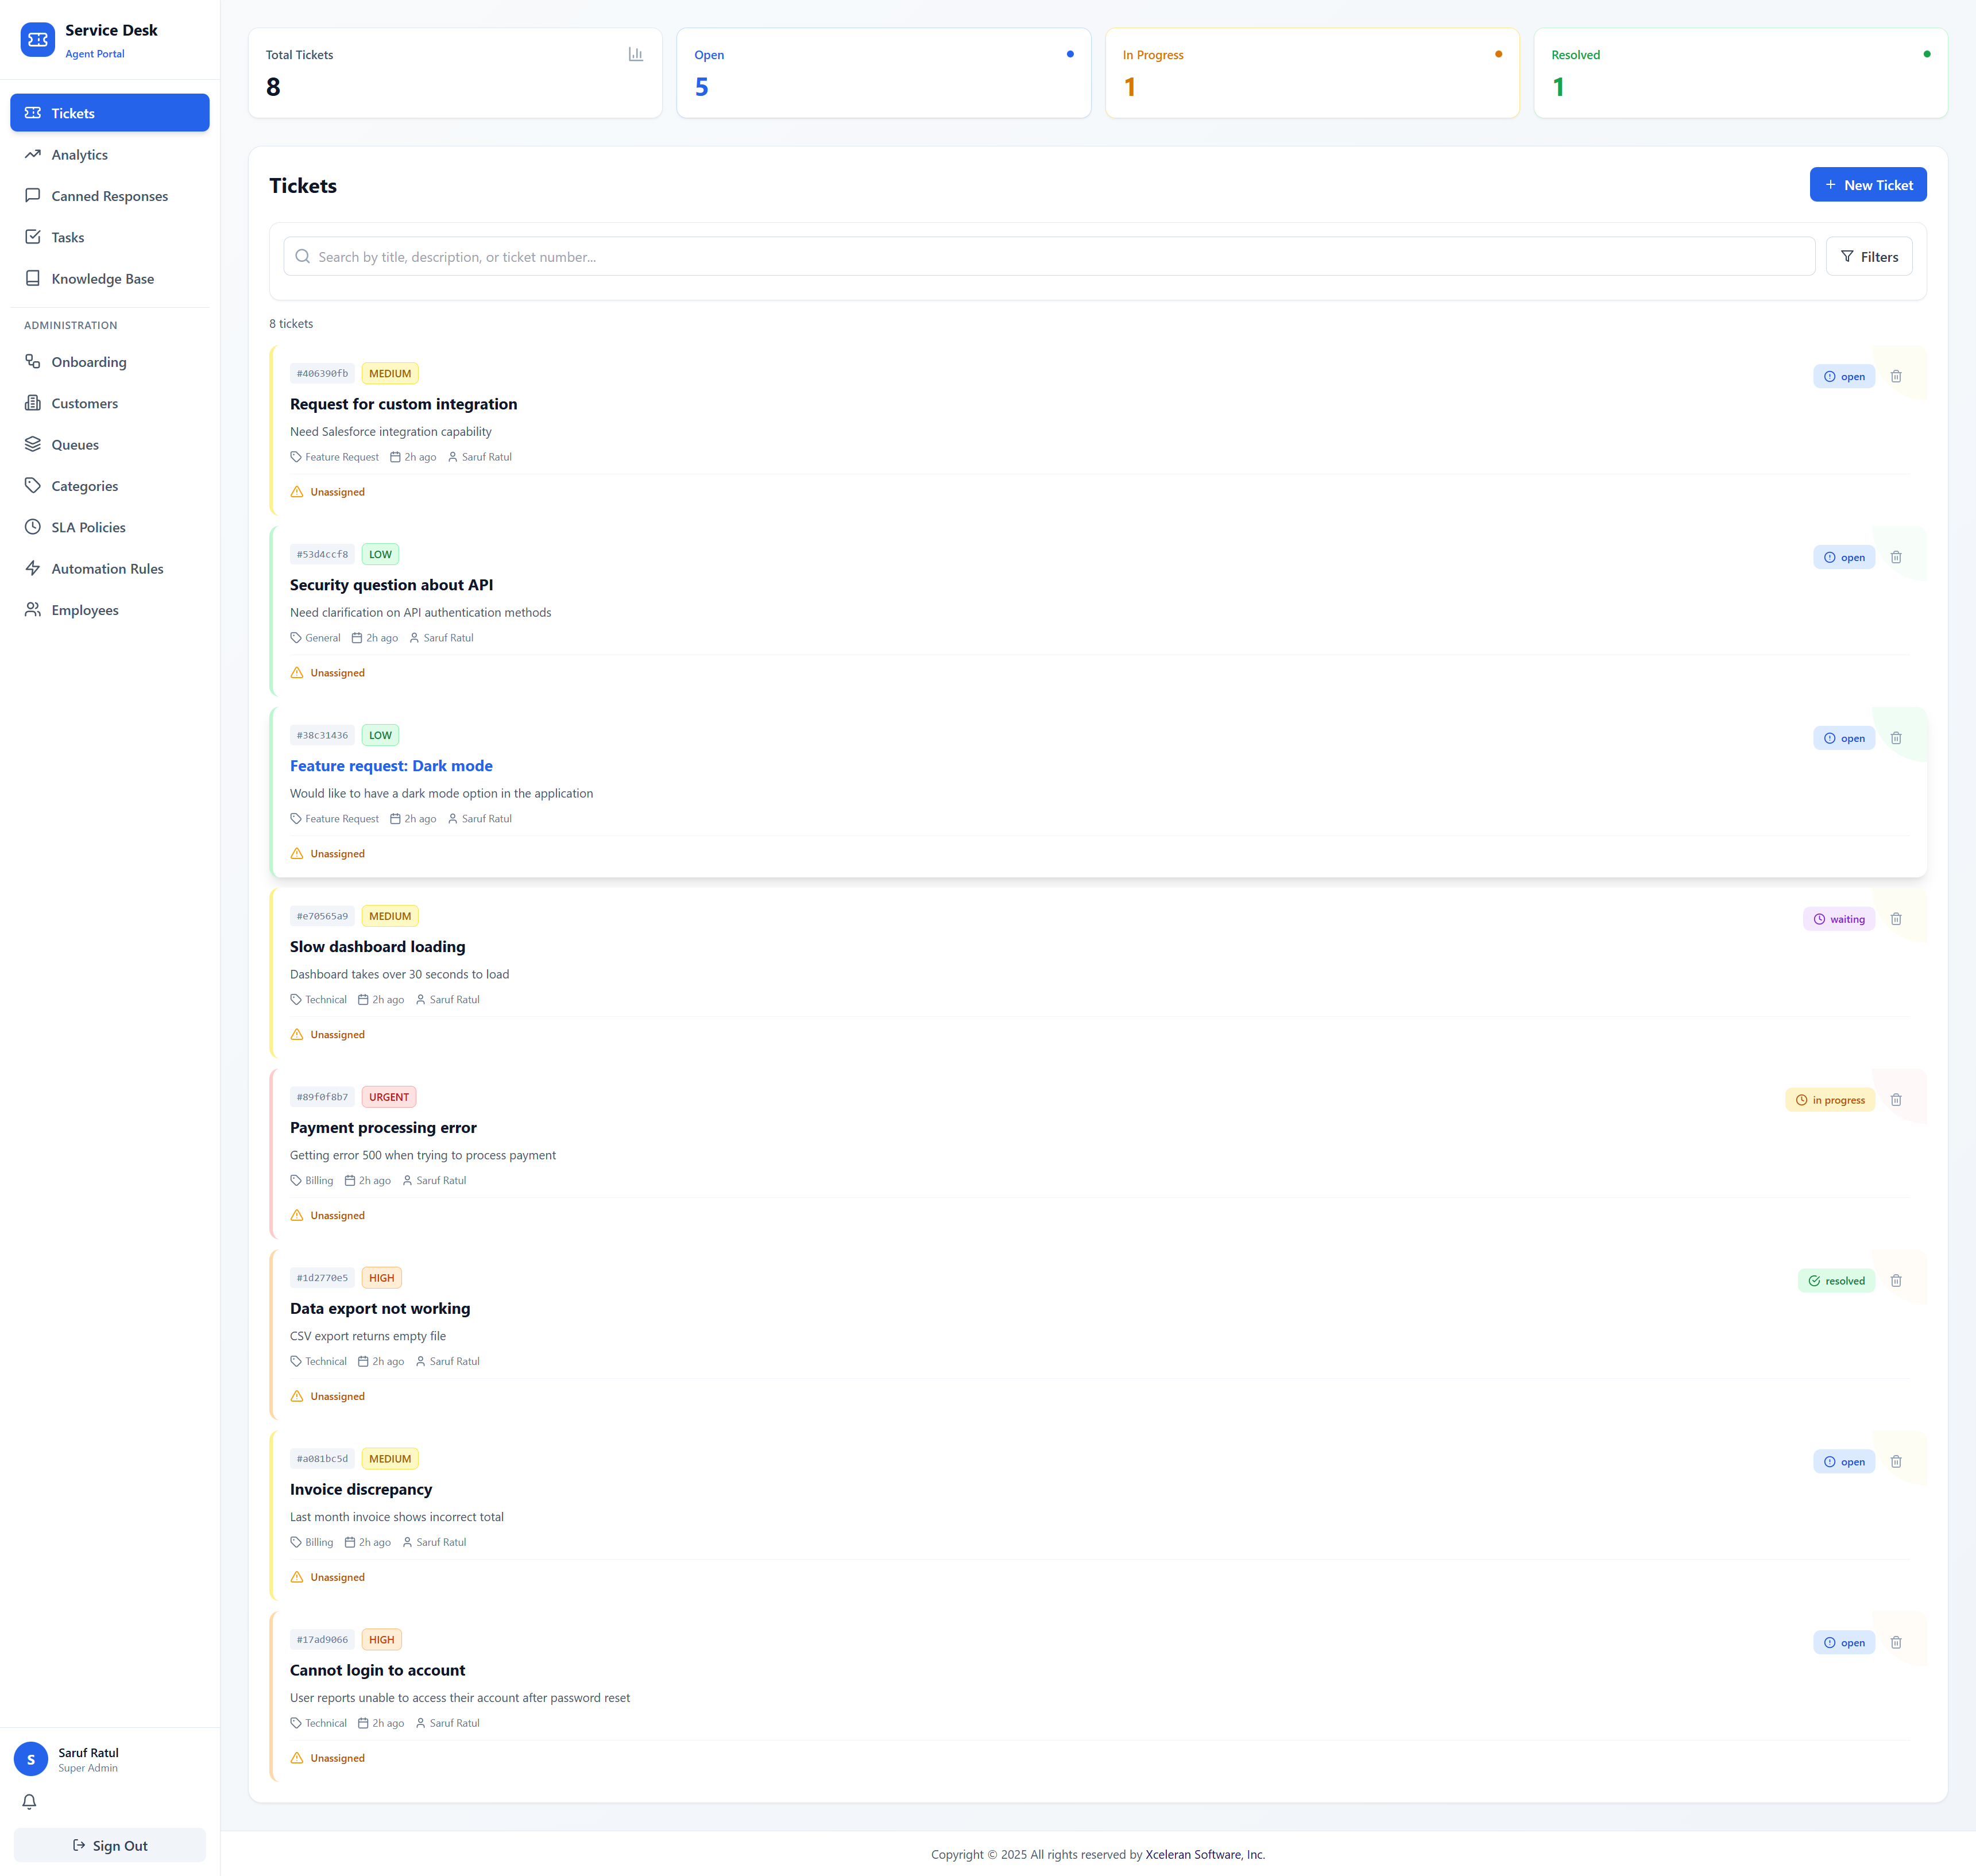Delete the Request for custom integration ticket
Viewport: 1976px width, 1876px height.
[x=1896, y=376]
